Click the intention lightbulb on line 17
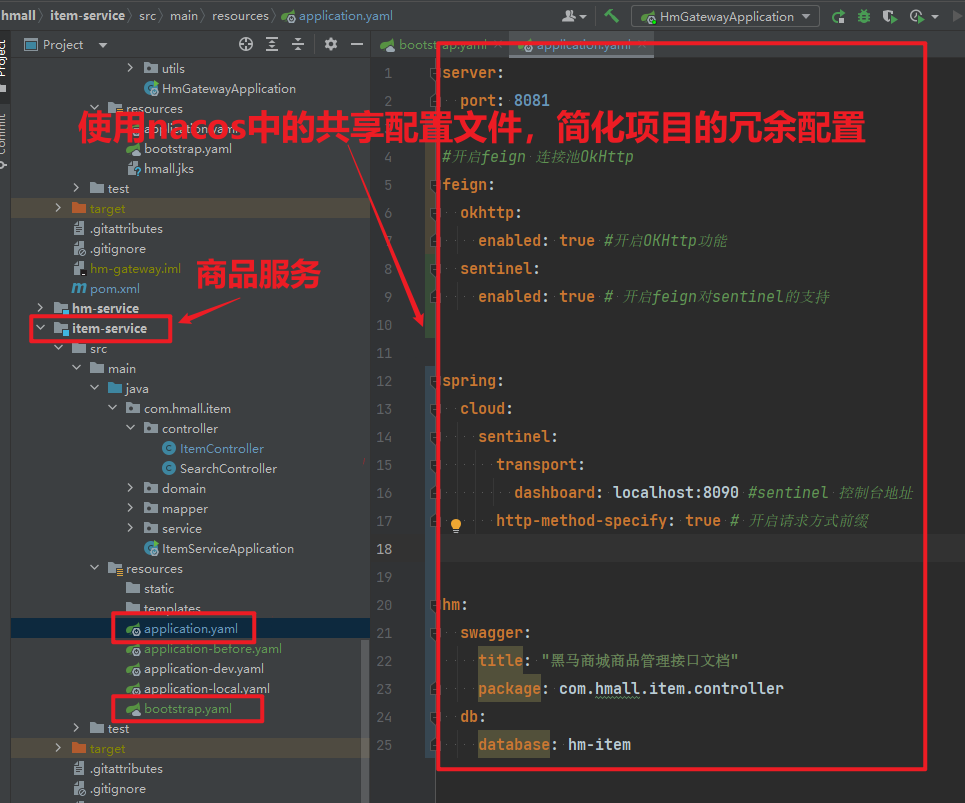The height and width of the screenshot is (803, 965). click(x=455, y=523)
